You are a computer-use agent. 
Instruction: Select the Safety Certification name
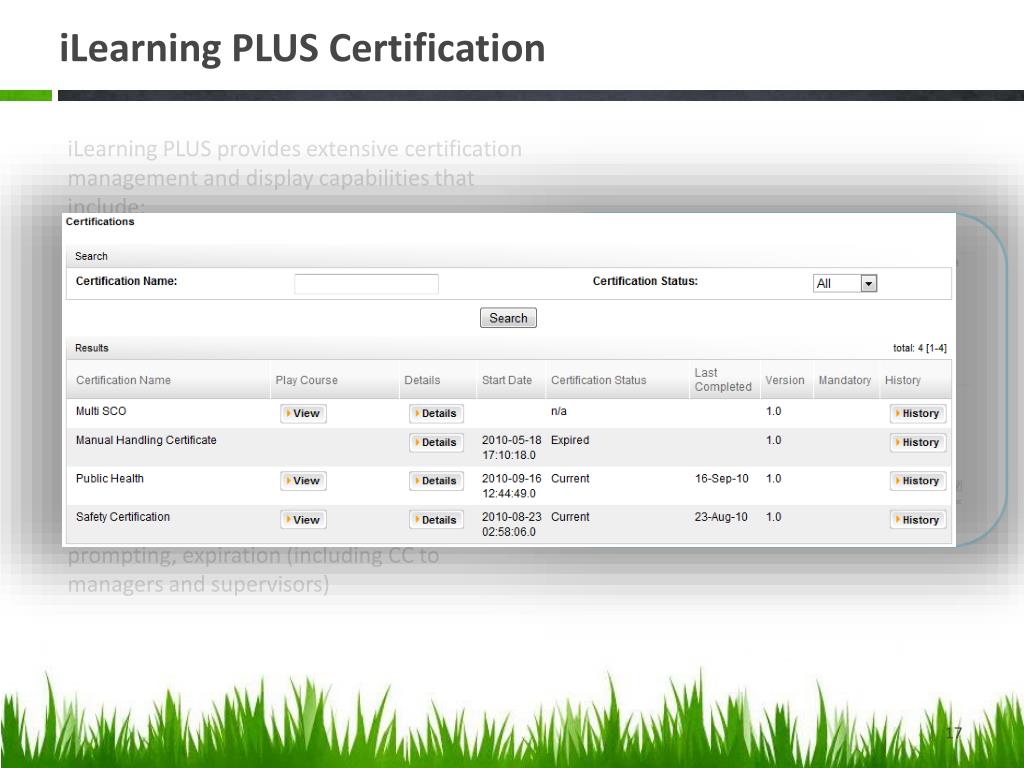point(122,517)
